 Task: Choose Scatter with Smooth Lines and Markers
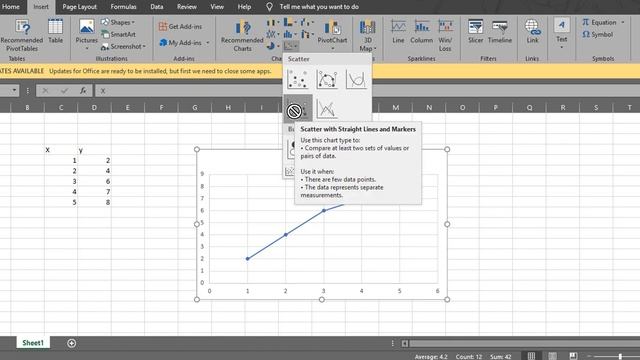327,79
